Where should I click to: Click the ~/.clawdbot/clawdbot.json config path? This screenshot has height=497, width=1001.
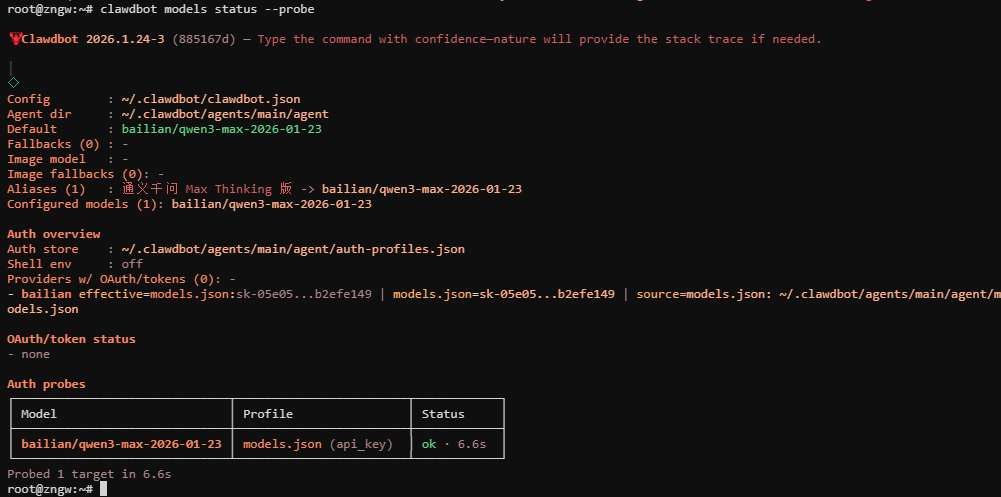[x=211, y=99]
